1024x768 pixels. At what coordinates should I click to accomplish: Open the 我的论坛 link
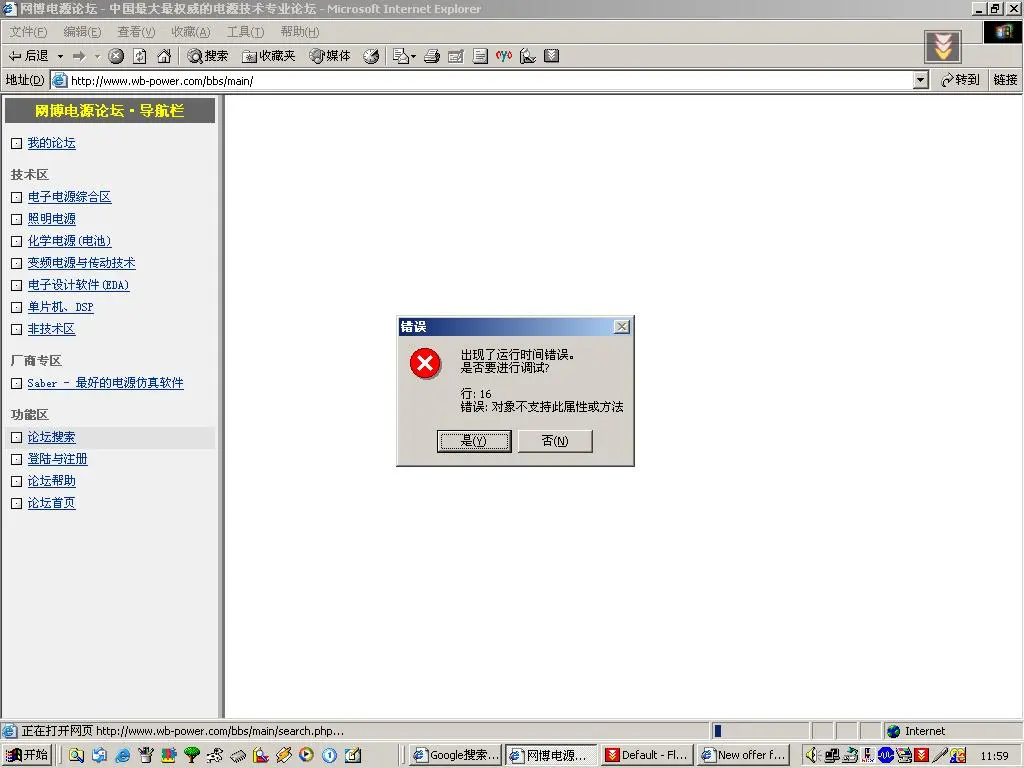(x=52, y=143)
